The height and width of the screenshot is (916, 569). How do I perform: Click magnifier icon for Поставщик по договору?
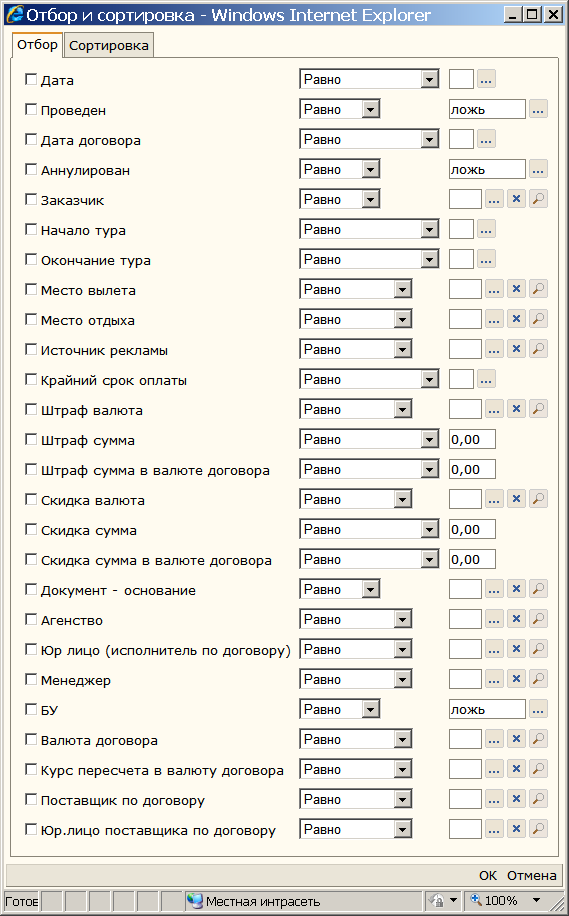click(x=538, y=799)
